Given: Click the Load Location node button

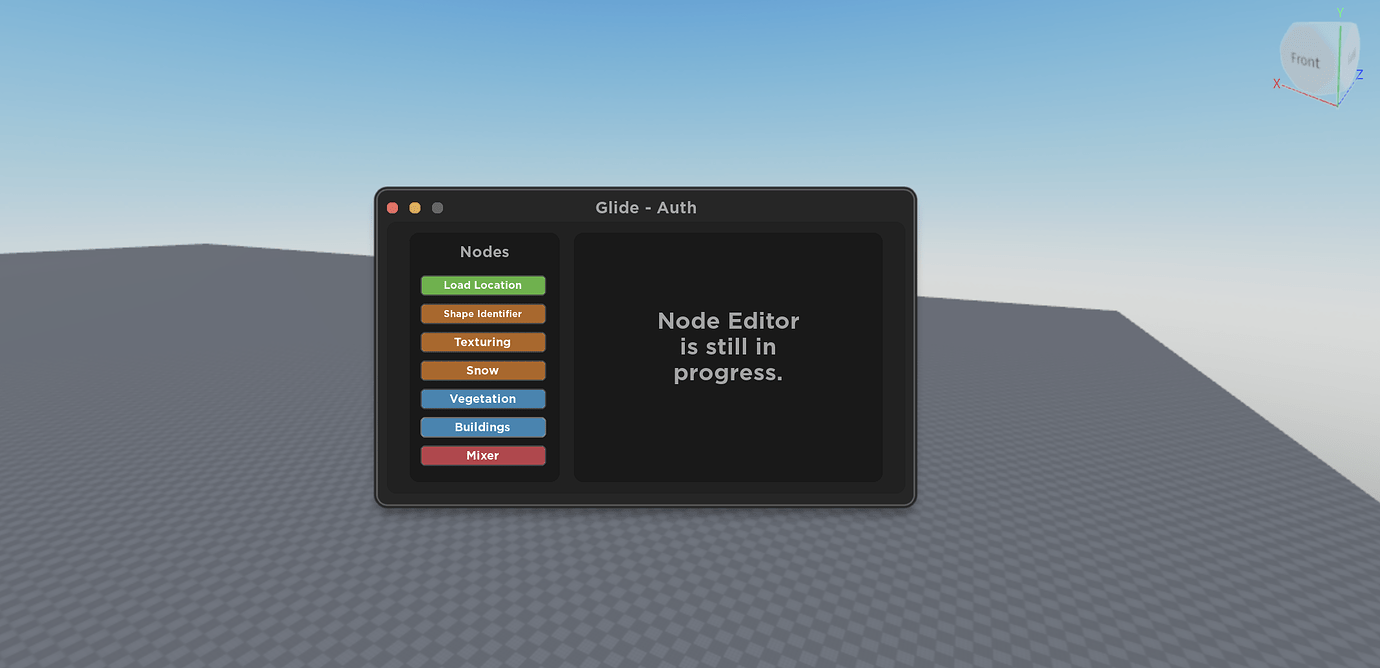Looking at the screenshot, I should pos(483,285).
